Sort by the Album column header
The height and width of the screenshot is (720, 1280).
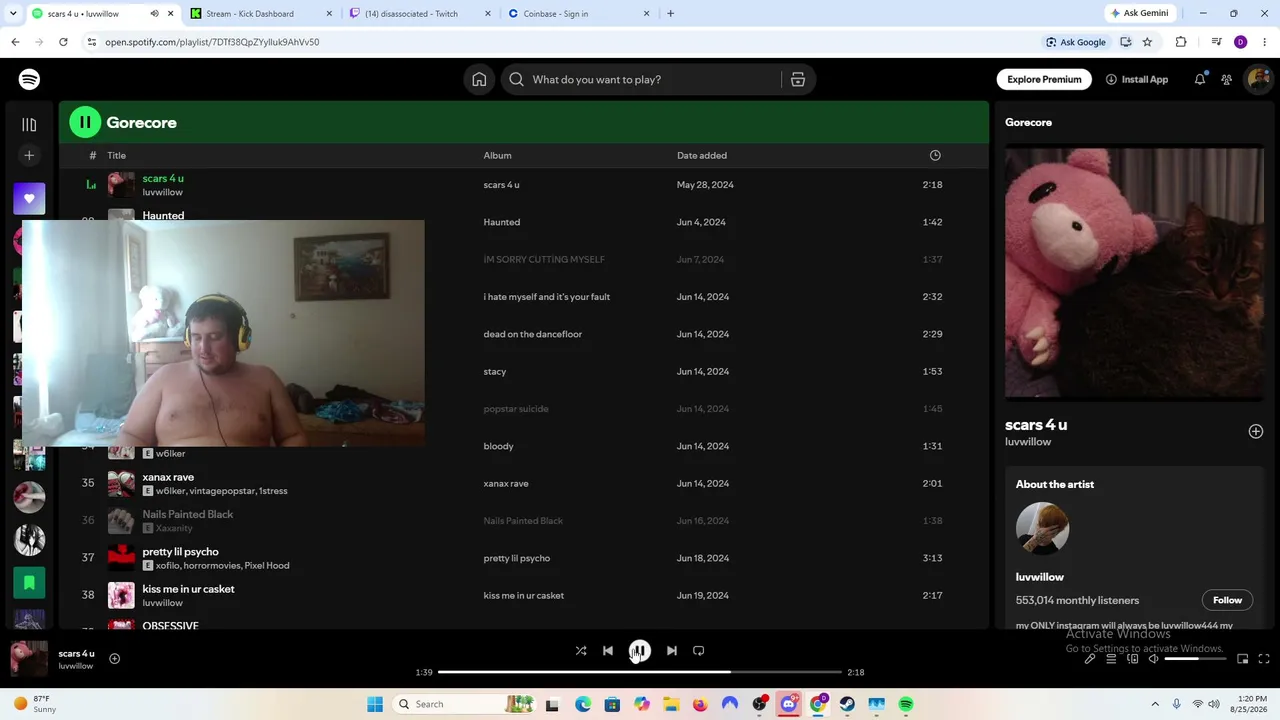coord(497,155)
